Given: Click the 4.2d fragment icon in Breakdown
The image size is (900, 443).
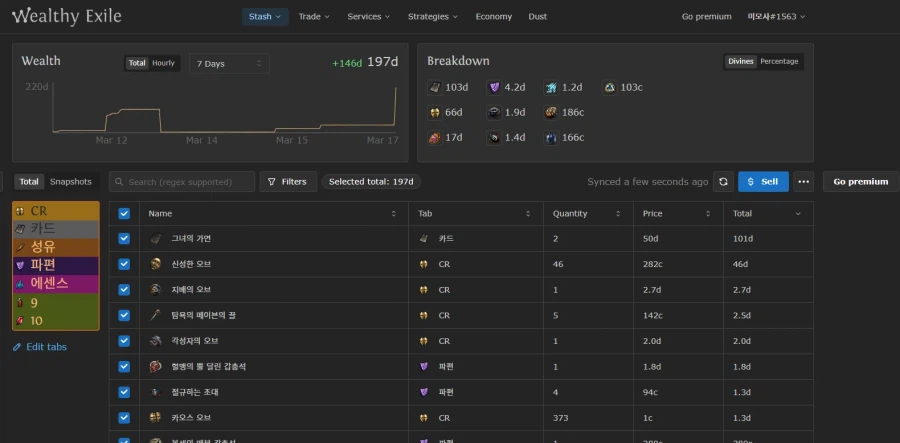Looking at the screenshot, I should [494, 88].
